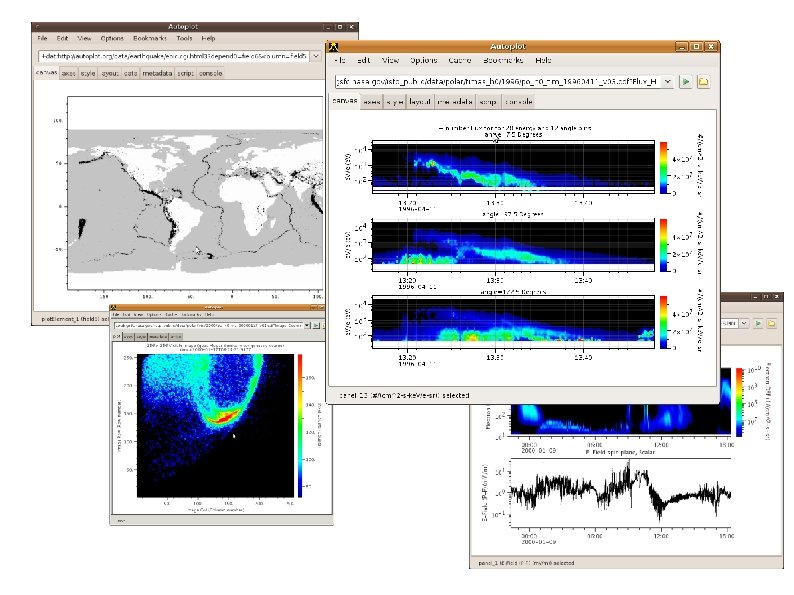Click the color bar beside the image plot
Viewport: 794px width, 595px height.
tap(300, 426)
